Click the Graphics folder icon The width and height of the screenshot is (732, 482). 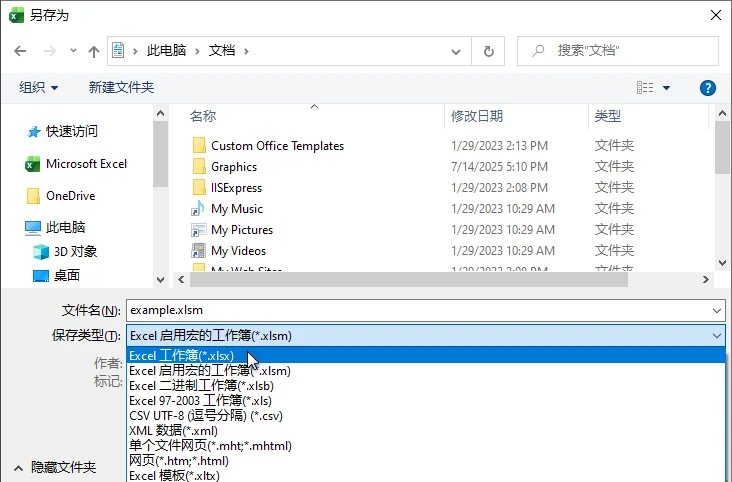[x=199, y=166]
